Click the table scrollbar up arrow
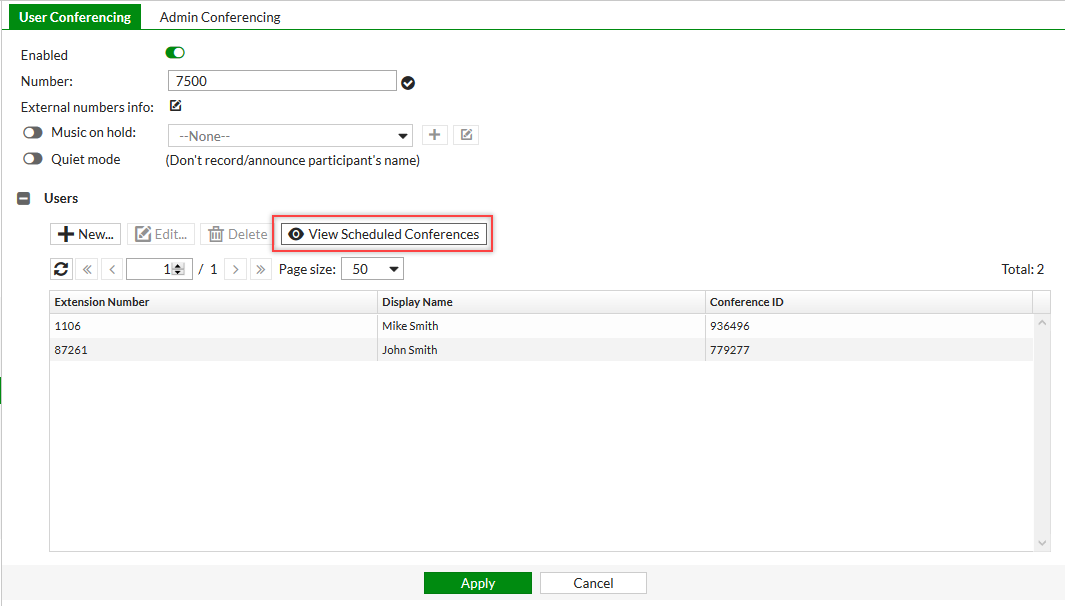The height and width of the screenshot is (606, 1065). (x=1042, y=323)
